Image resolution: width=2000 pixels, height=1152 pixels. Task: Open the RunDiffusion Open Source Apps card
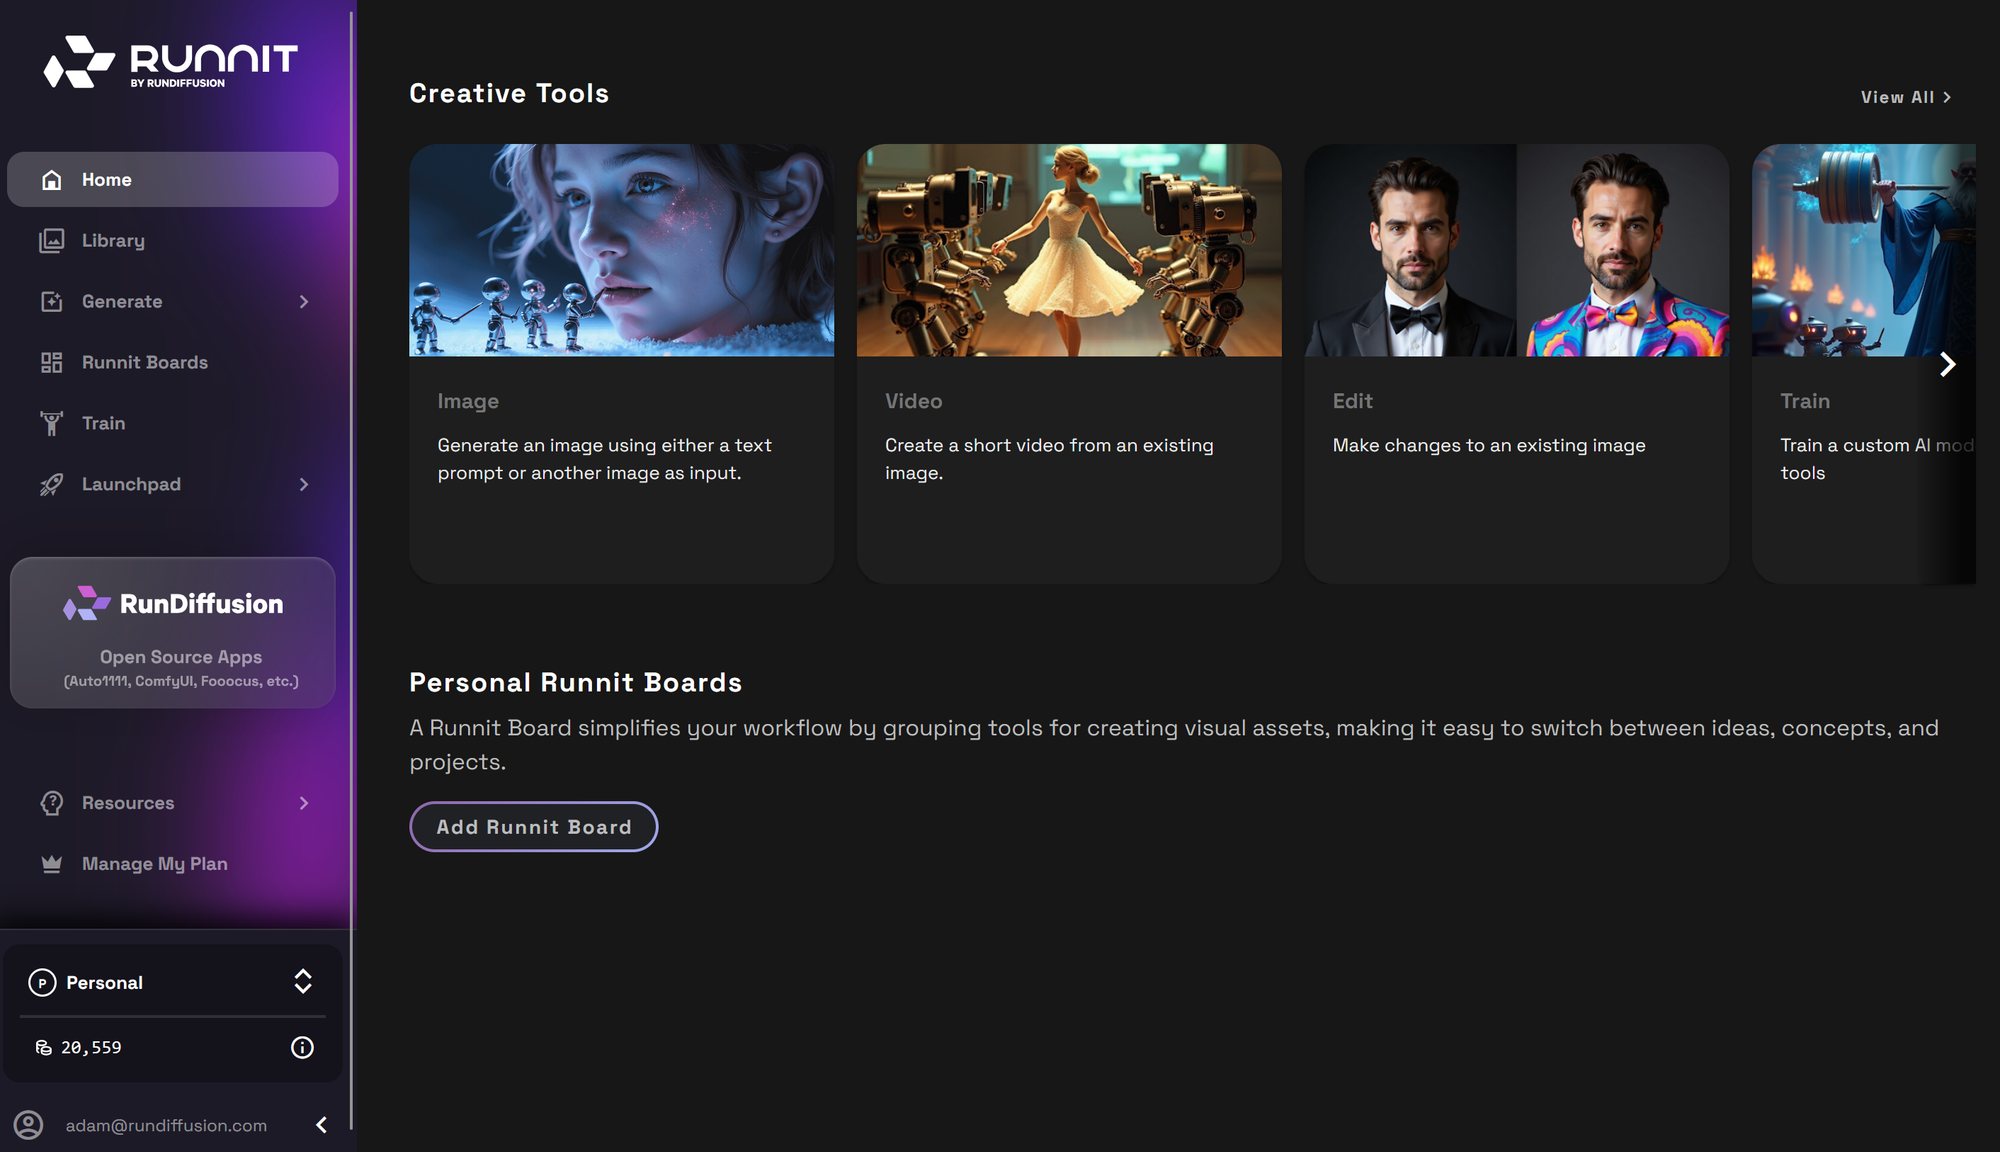(x=173, y=633)
